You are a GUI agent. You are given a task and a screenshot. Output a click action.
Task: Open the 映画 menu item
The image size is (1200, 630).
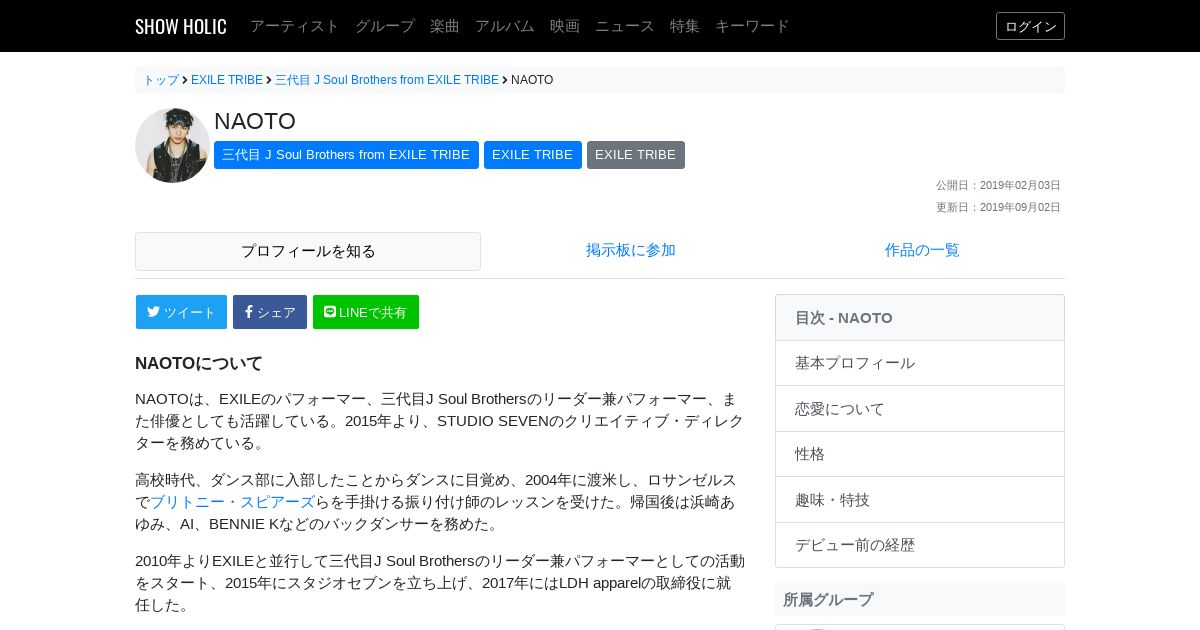click(565, 26)
